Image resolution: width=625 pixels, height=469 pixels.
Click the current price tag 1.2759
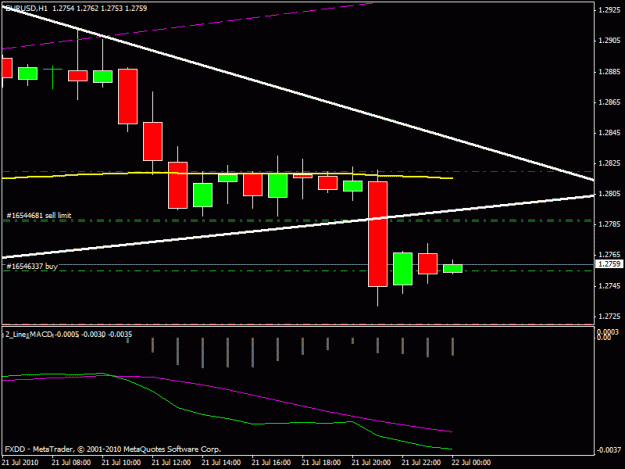click(609, 264)
